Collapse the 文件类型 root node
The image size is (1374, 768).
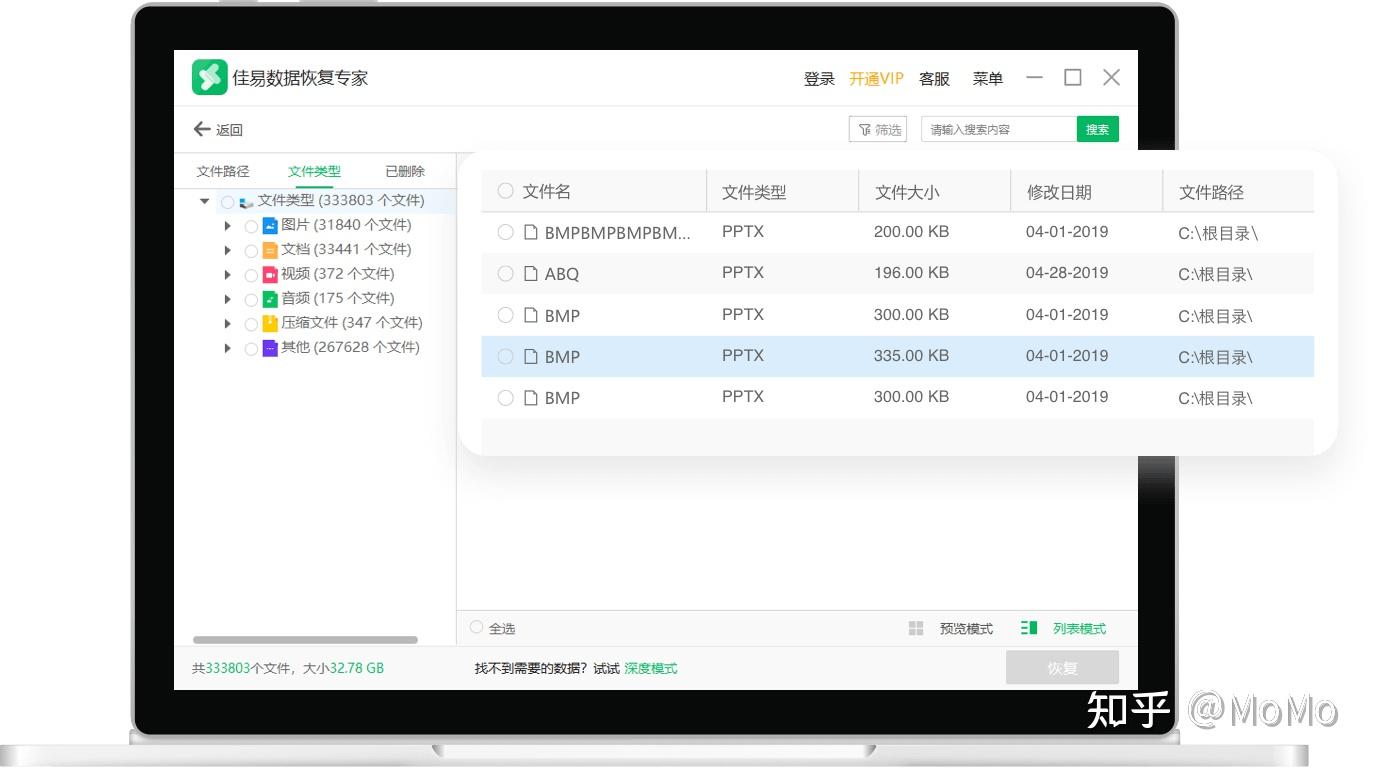pyautogui.click(x=205, y=201)
